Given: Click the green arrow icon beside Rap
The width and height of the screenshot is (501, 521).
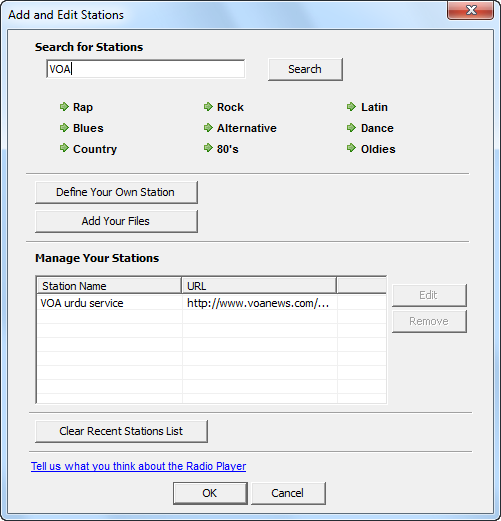Looking at the screenshot, I should point(64,107).
